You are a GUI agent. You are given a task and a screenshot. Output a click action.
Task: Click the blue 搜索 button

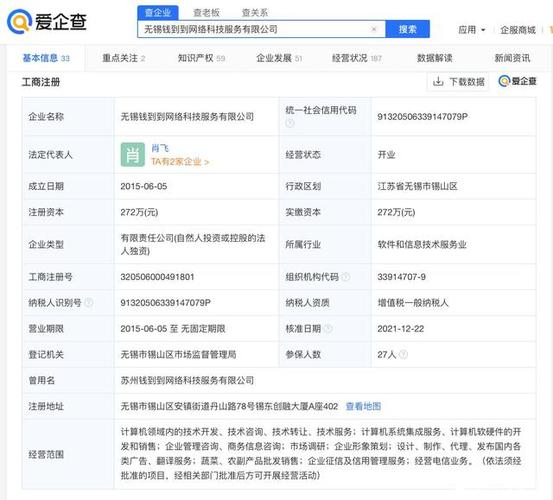pos(407,29)
